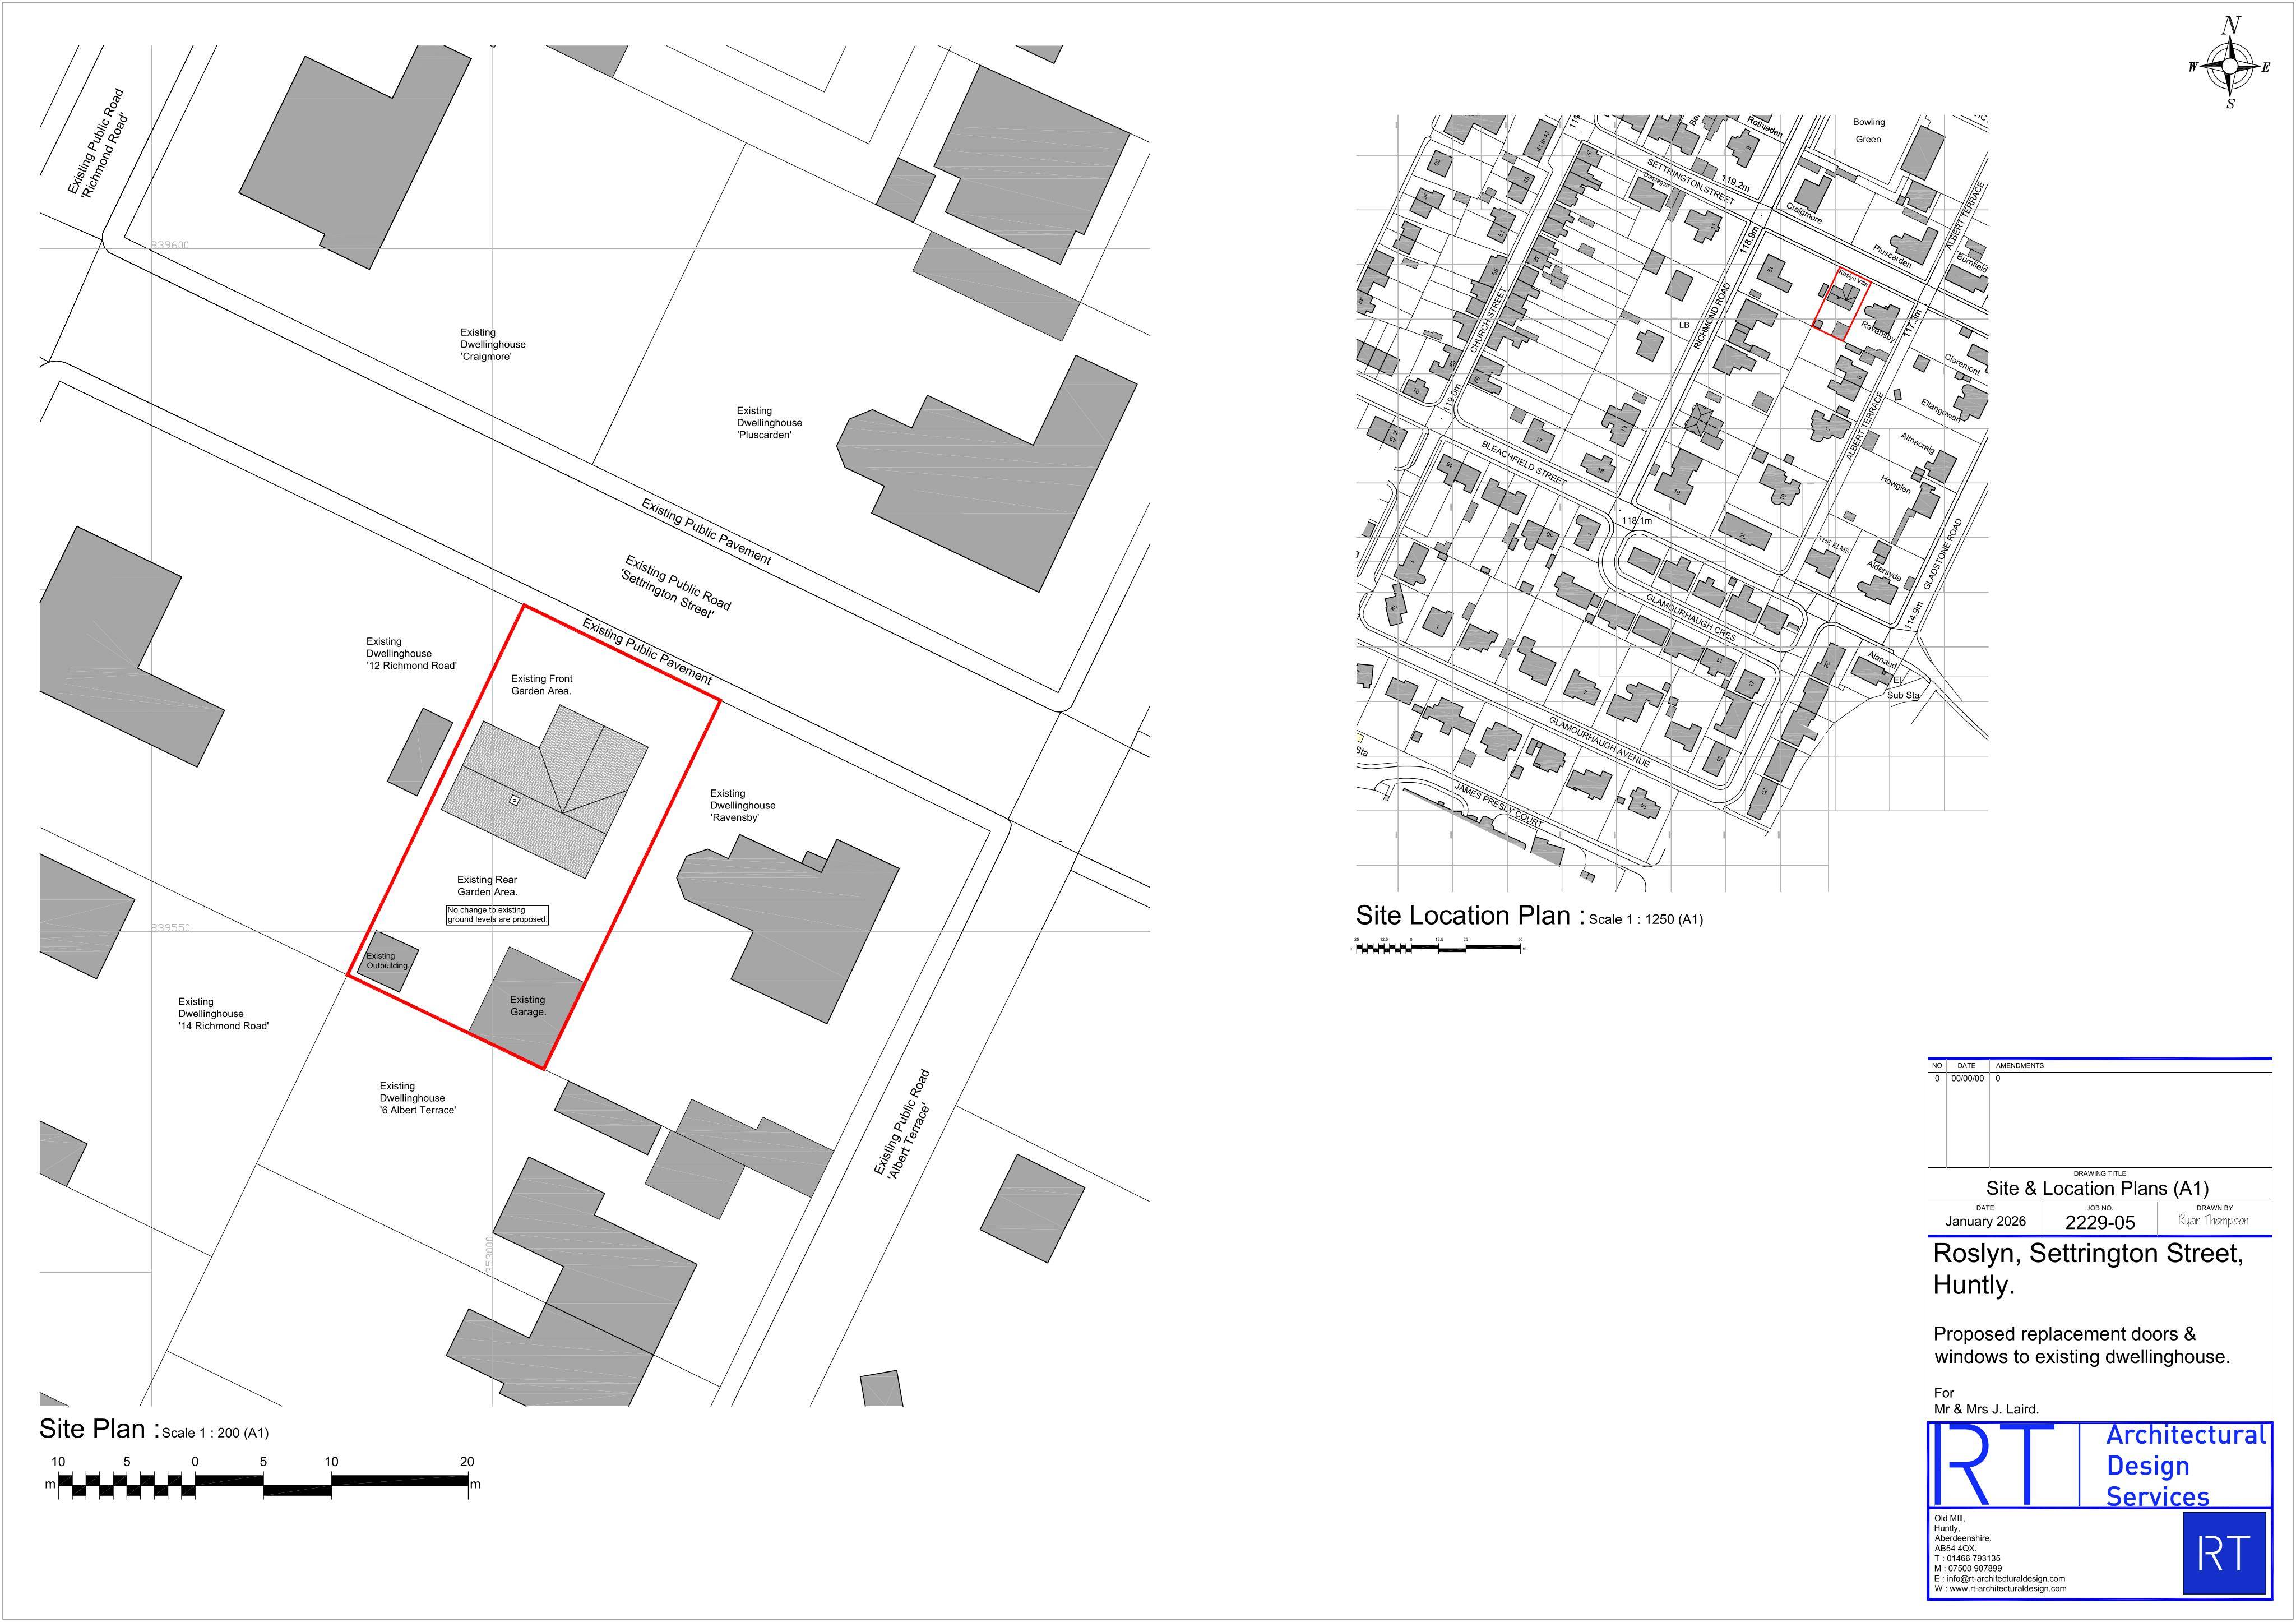The image size is (2296, 1622).
Task: Click the solid blue RT square logo
Action: pos(2223,1554)
